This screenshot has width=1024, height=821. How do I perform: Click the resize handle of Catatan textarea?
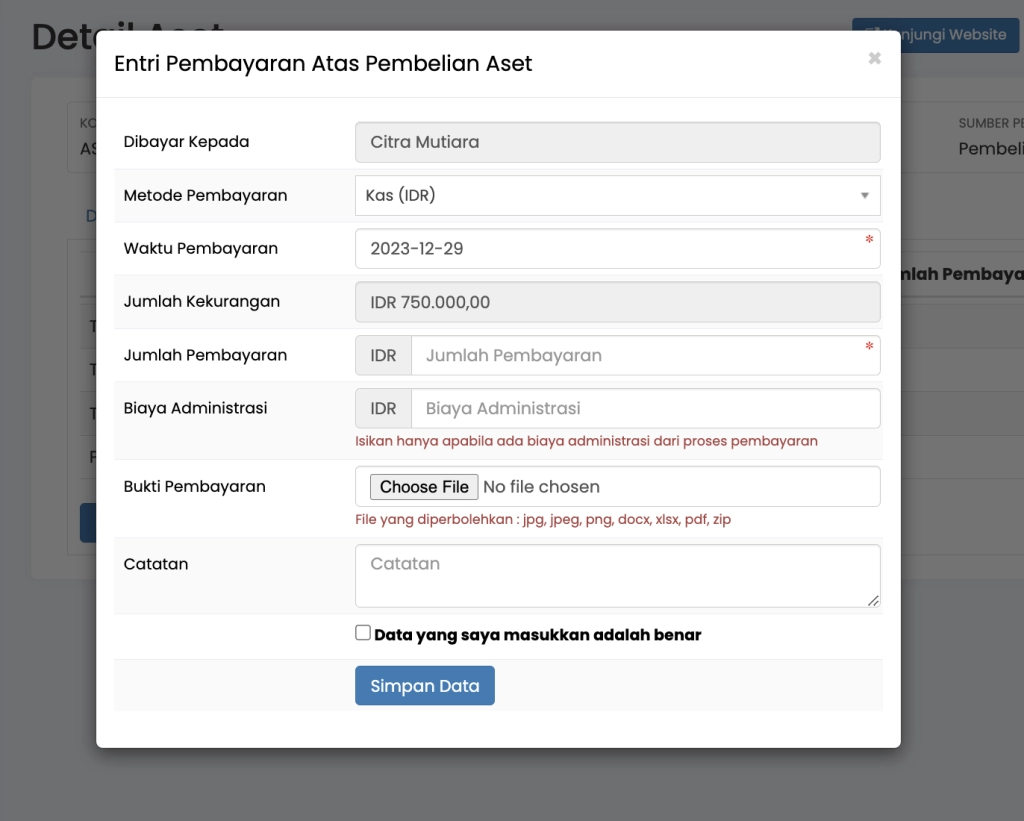click(873, 600)
